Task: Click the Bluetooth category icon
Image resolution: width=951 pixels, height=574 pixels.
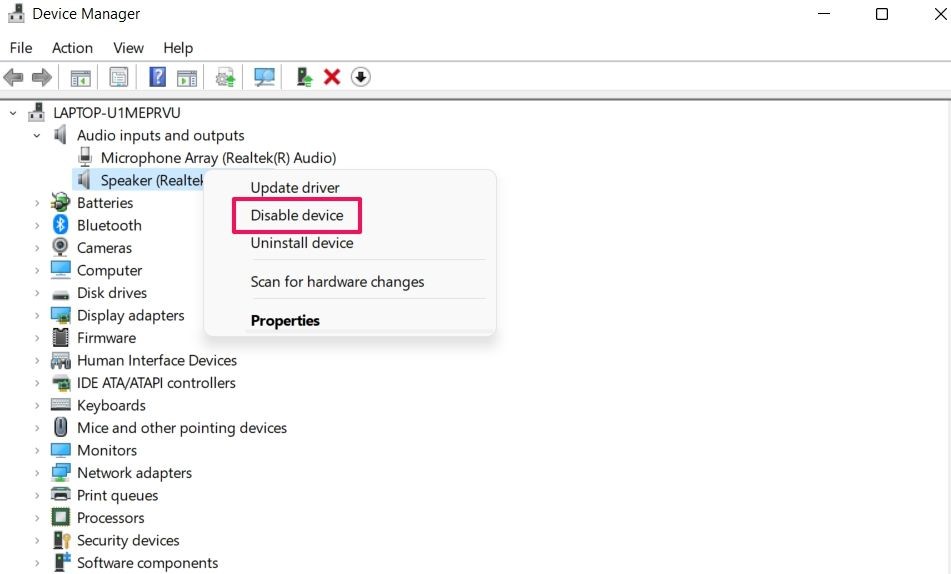Action: click(60, 225)
